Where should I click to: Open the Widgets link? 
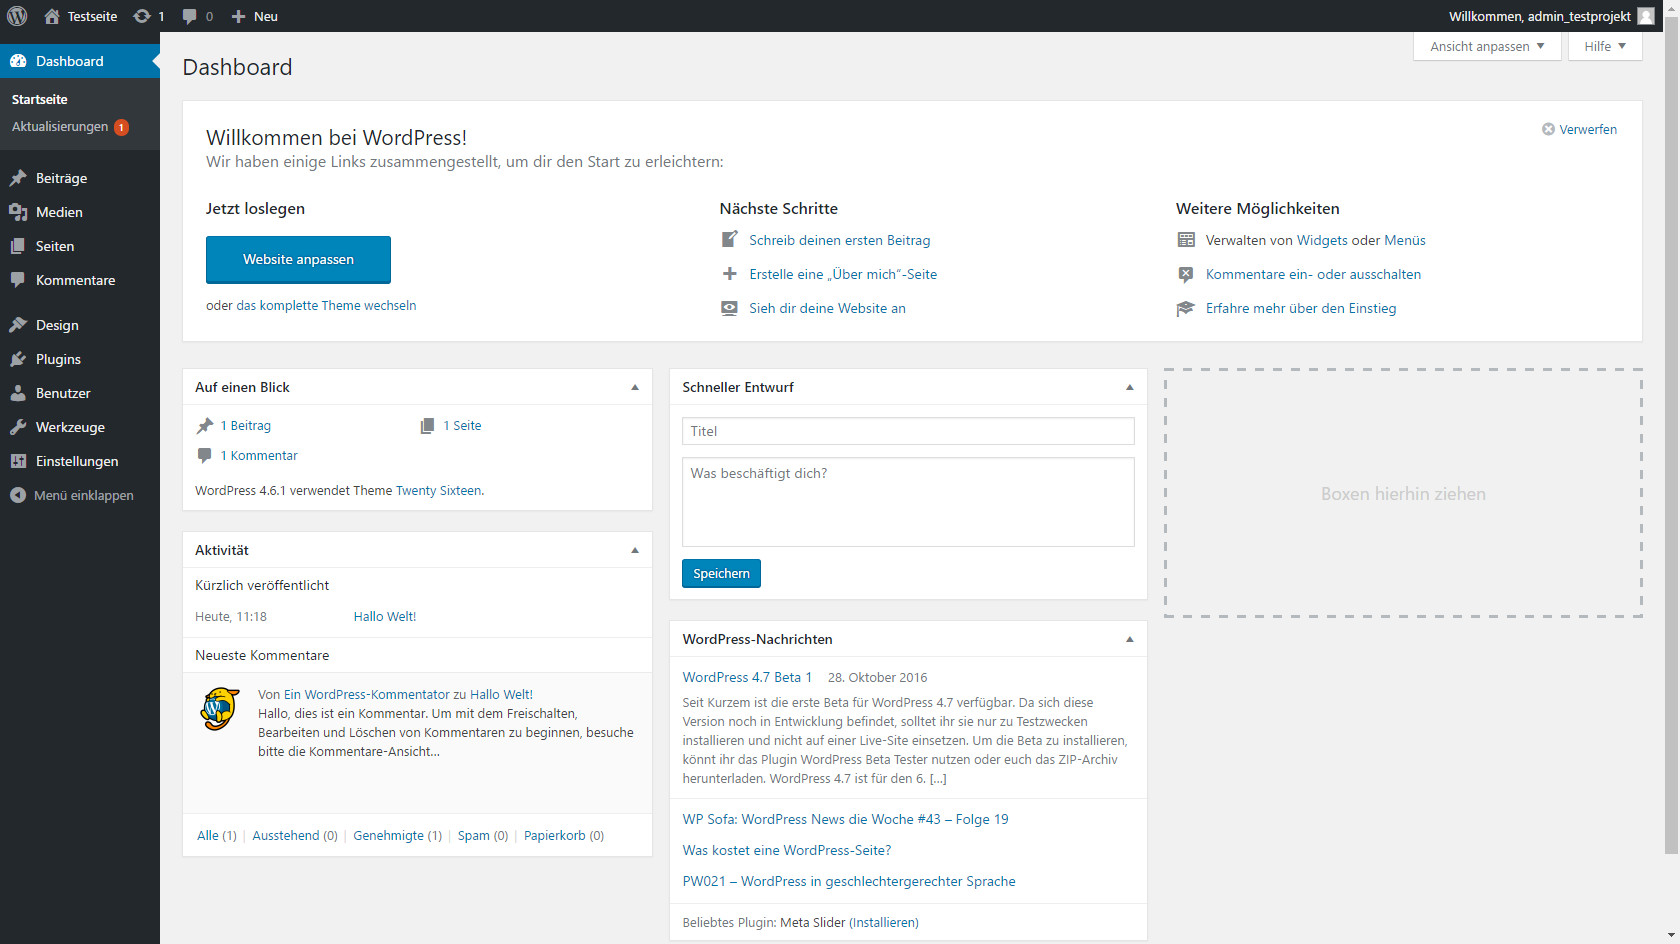pyautogui.click(x=1322, y=240)
